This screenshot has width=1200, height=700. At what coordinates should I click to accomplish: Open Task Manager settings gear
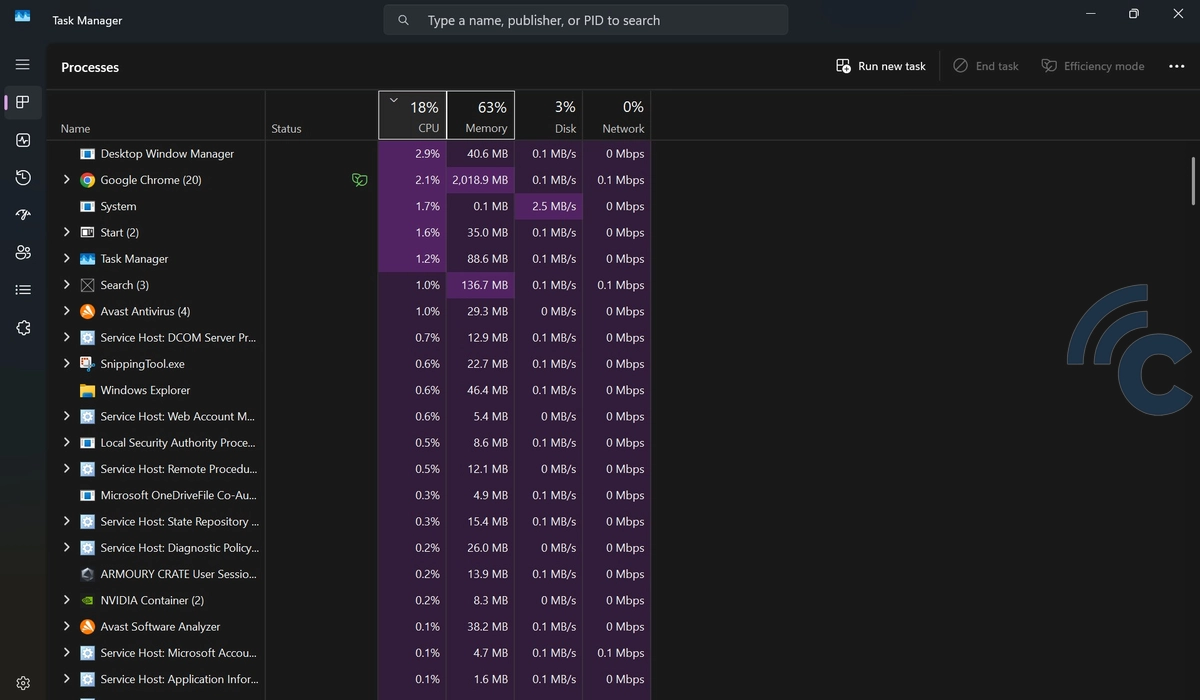(23, 683)
